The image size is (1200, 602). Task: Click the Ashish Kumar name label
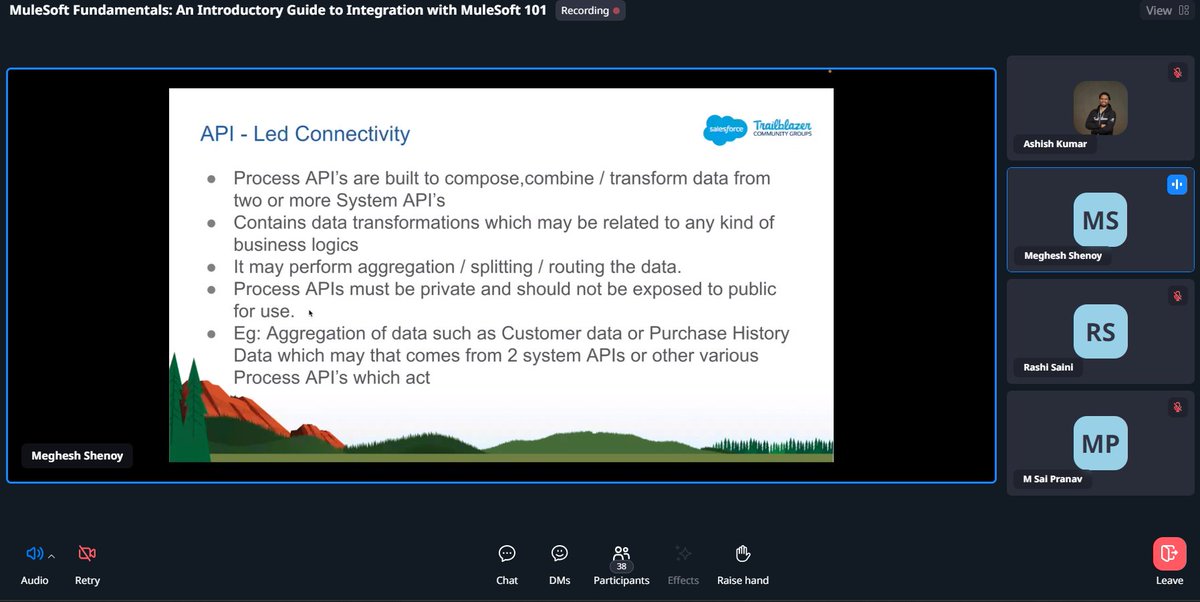pos(1053,144)
